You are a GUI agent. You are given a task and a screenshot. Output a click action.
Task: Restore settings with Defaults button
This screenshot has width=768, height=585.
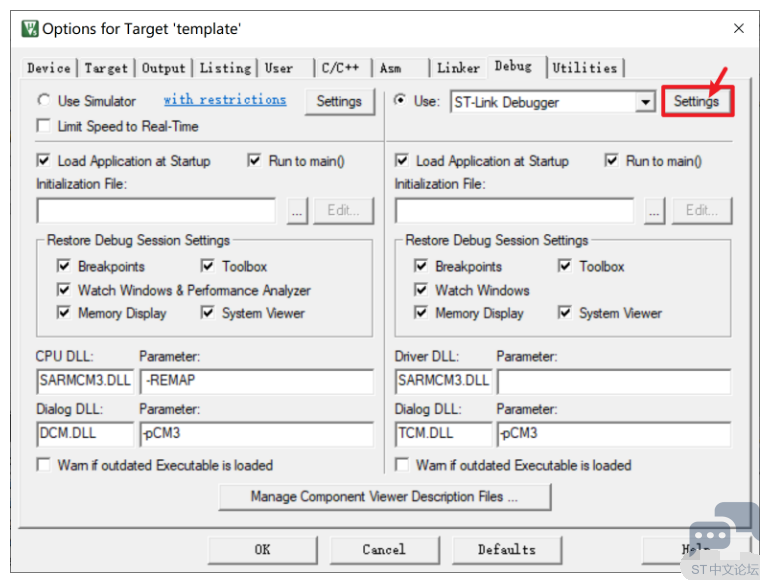(x=507, y=550)
